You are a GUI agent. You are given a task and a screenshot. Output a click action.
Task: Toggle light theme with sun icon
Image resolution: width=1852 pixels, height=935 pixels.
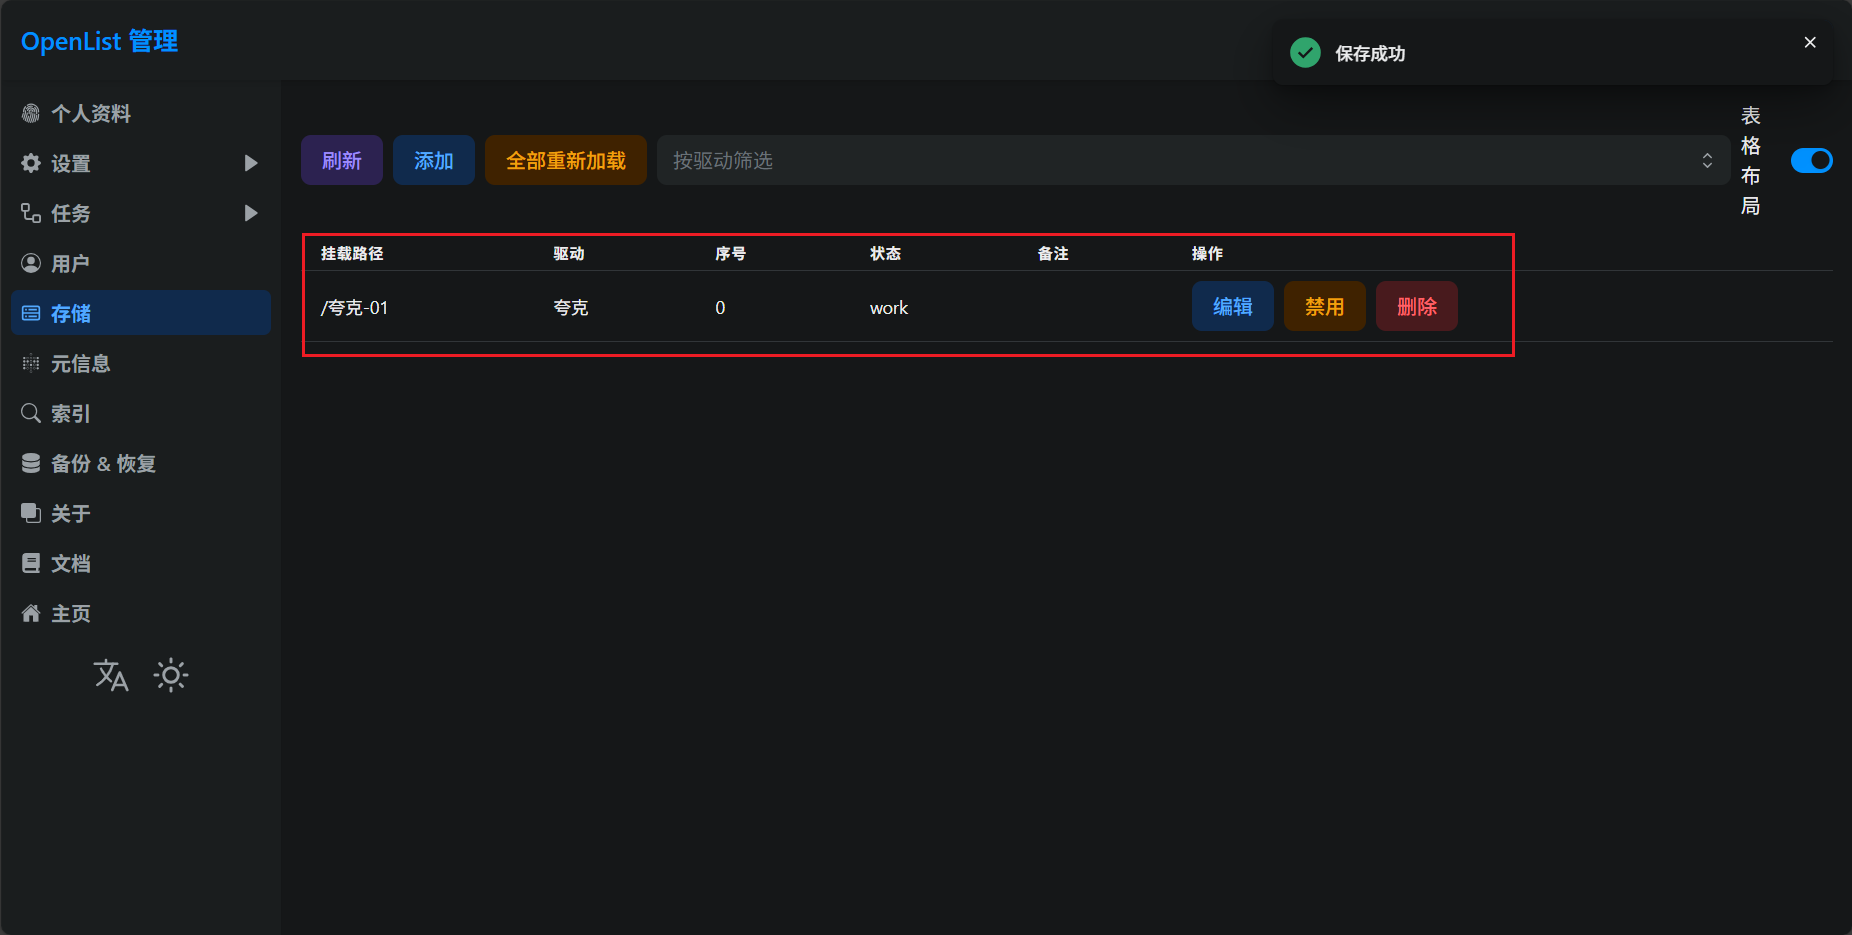coord(171,676)
